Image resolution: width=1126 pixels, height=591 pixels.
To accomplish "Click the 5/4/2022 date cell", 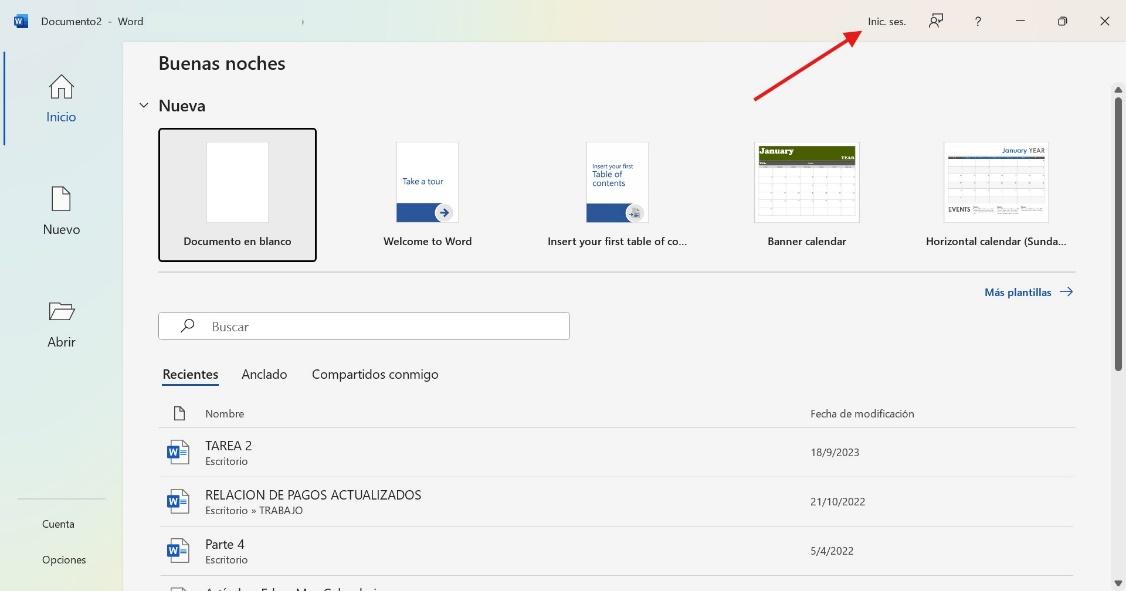I will 832,552.
